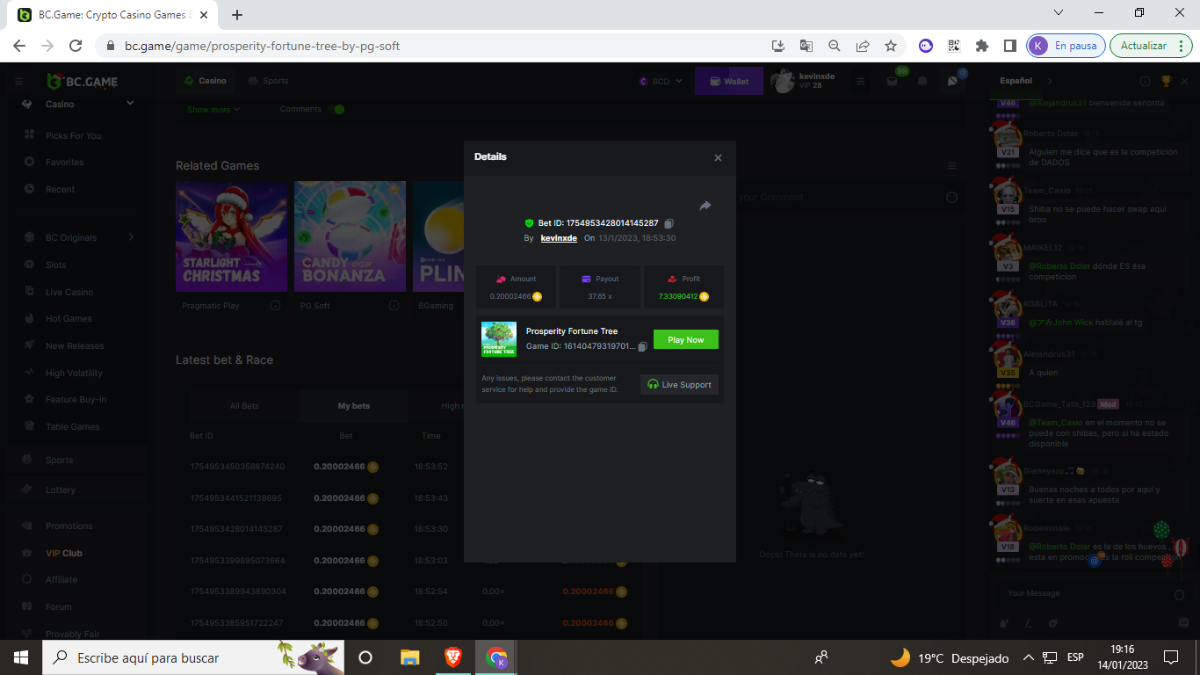The width and height of the screenshot is (1200, 675).
Task: Open Brave browser from taskbar
Action: [453, 657]
